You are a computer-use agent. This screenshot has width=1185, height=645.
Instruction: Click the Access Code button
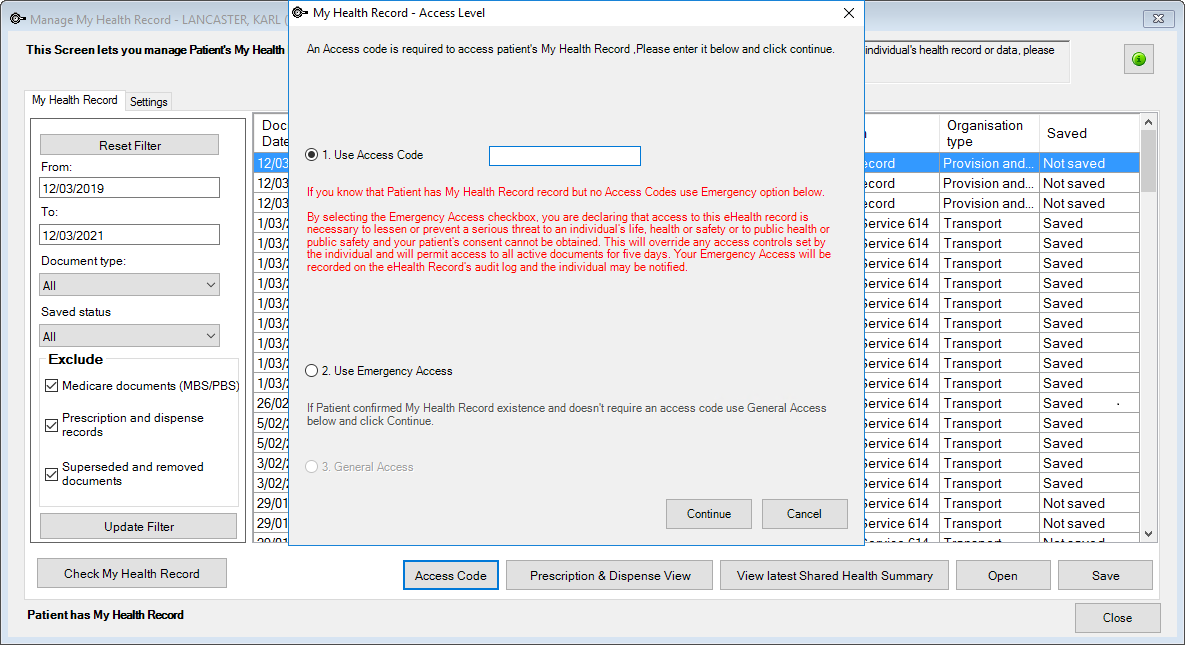pyautogui.click(x=450, y=575)
